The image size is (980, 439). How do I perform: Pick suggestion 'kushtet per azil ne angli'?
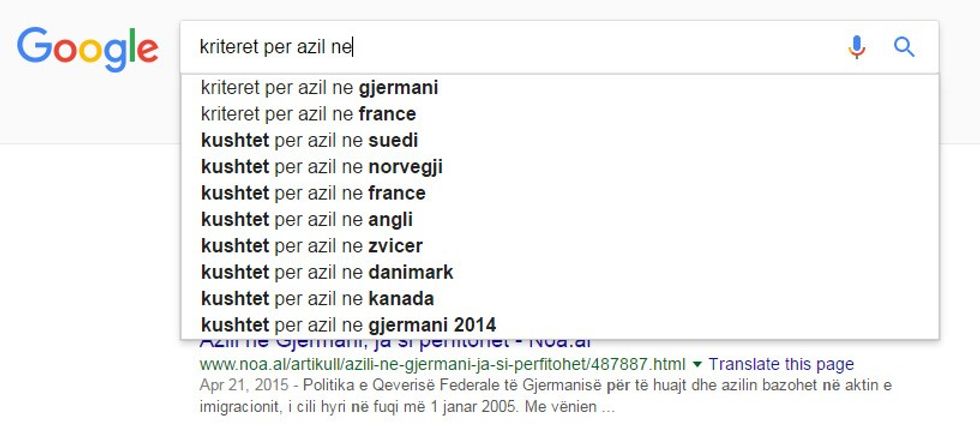click(306, 219)
